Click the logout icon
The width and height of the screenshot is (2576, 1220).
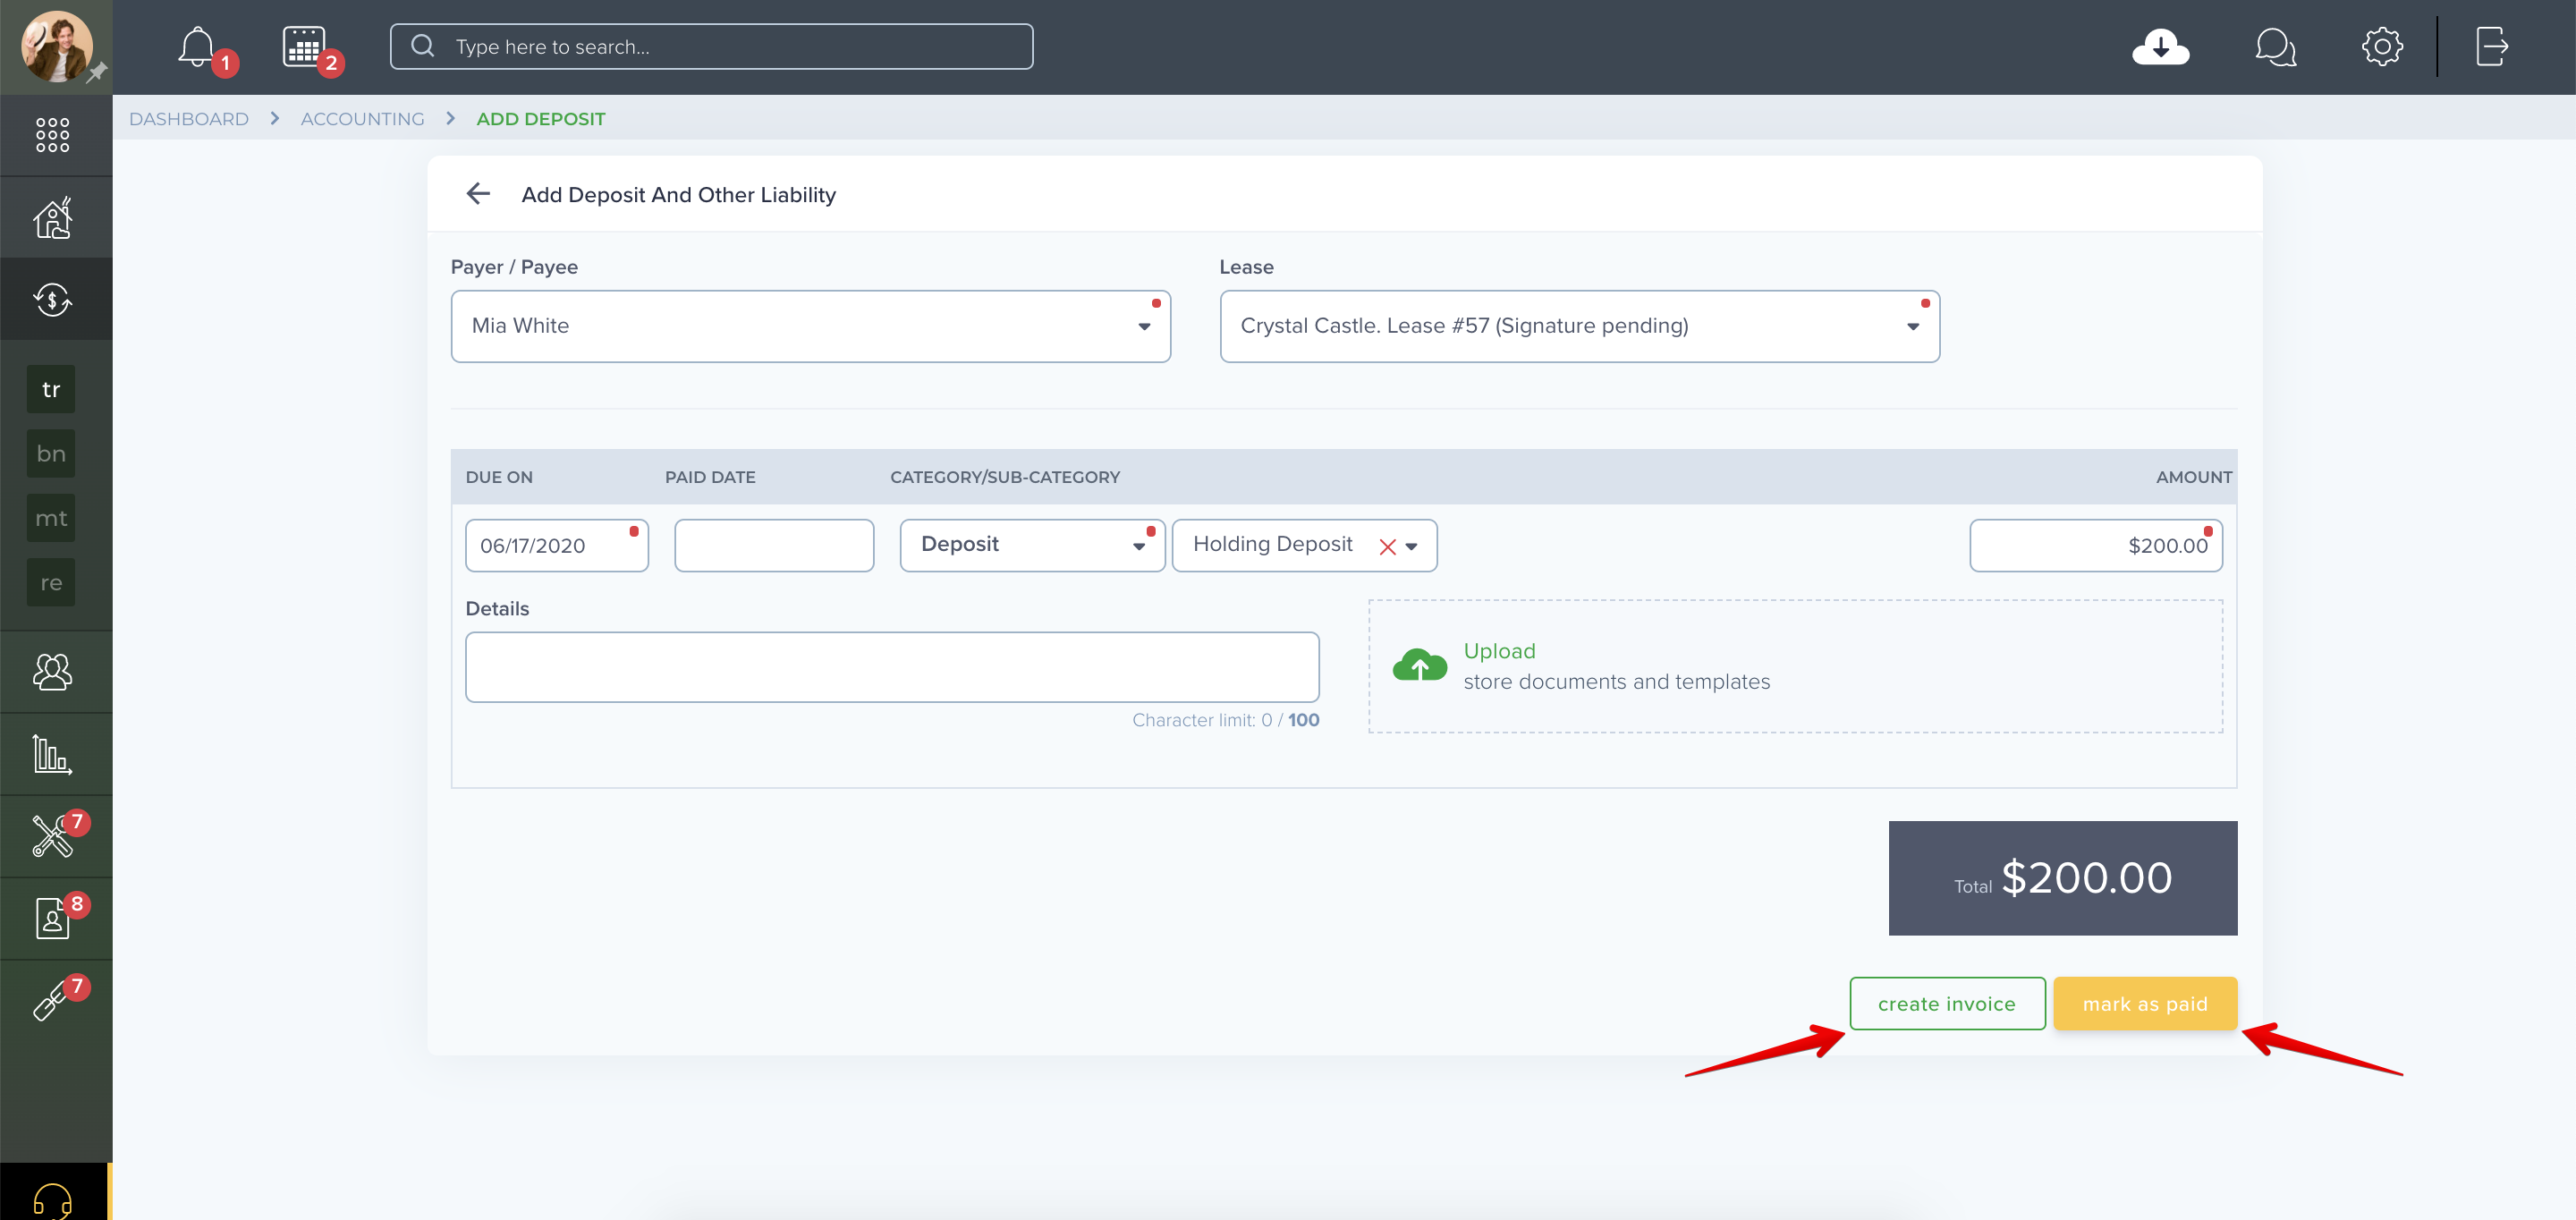click(x=2491, y=46)
